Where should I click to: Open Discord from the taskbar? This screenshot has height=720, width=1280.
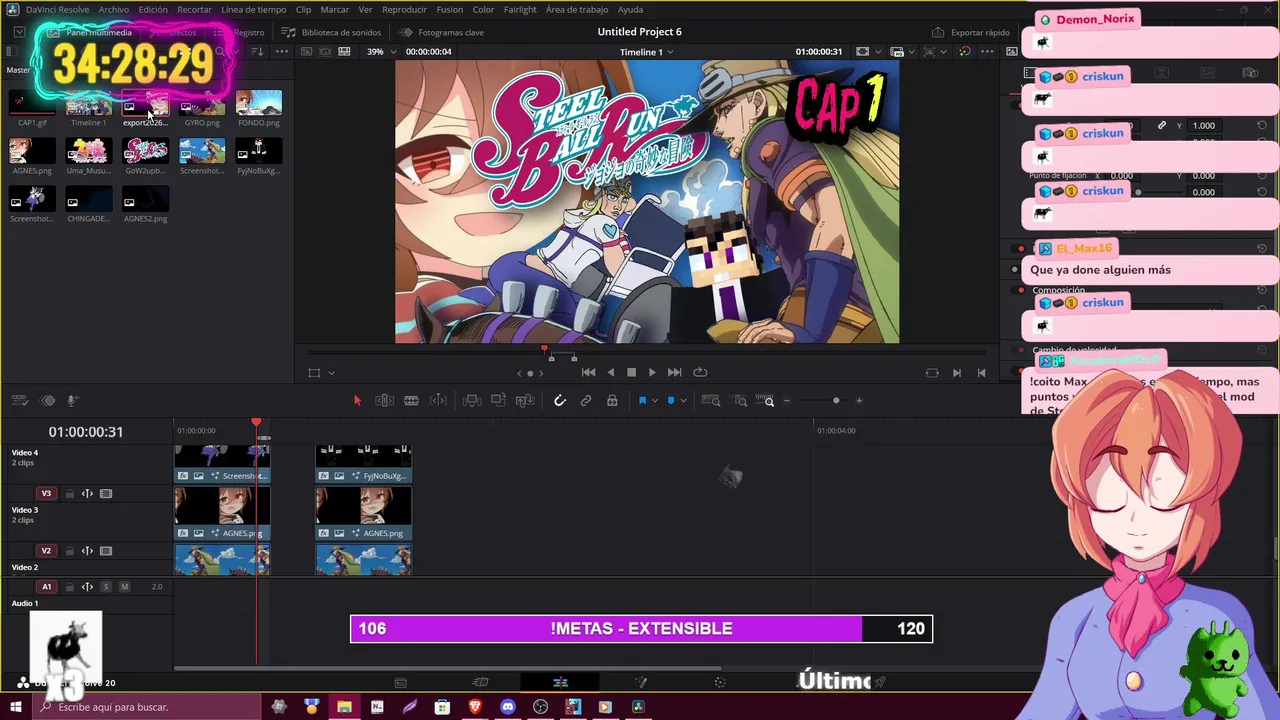[x=508, y=707]
